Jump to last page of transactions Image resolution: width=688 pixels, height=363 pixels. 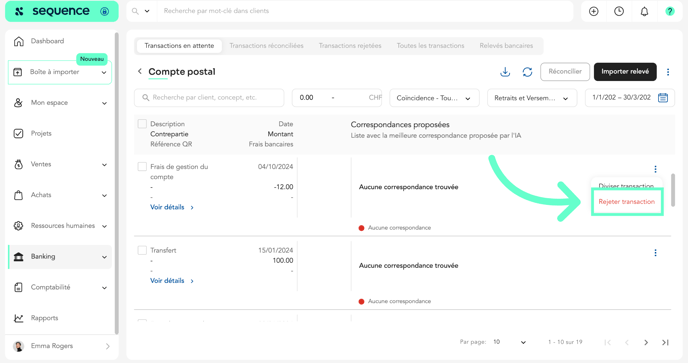[x=665, y=342]
